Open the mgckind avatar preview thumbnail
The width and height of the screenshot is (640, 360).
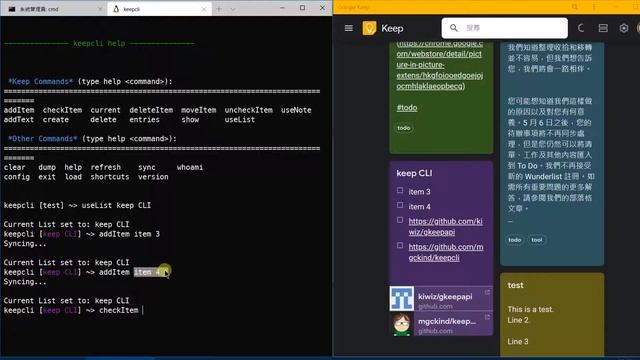click(x=402, y=324)
